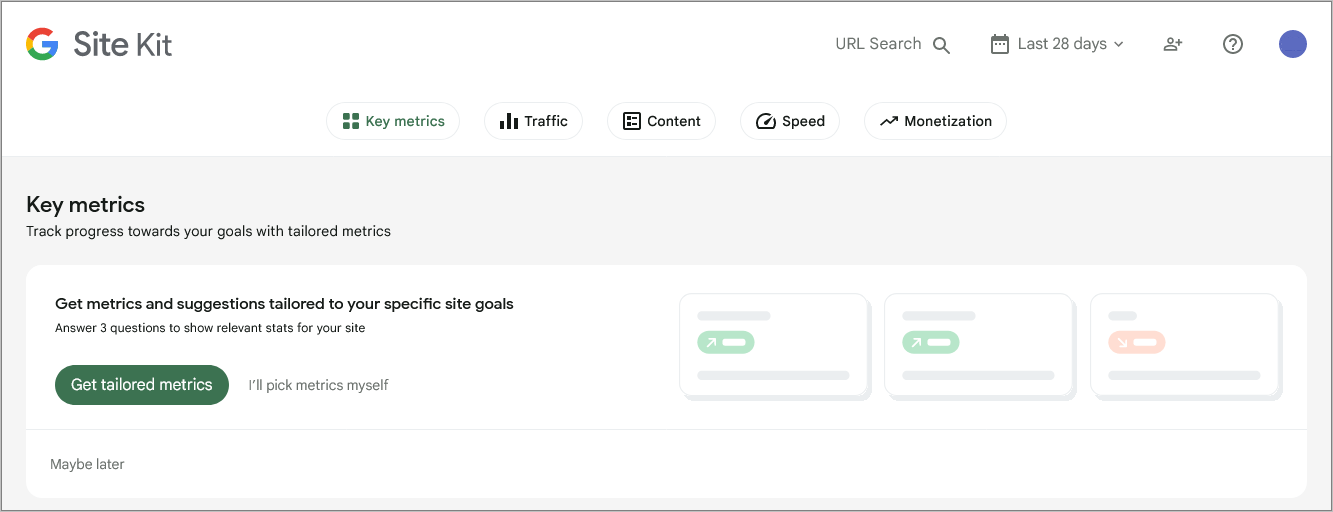Switch to the Key metrics tab
This screenshot has height=512, width=1333.
tap(393, 121)
